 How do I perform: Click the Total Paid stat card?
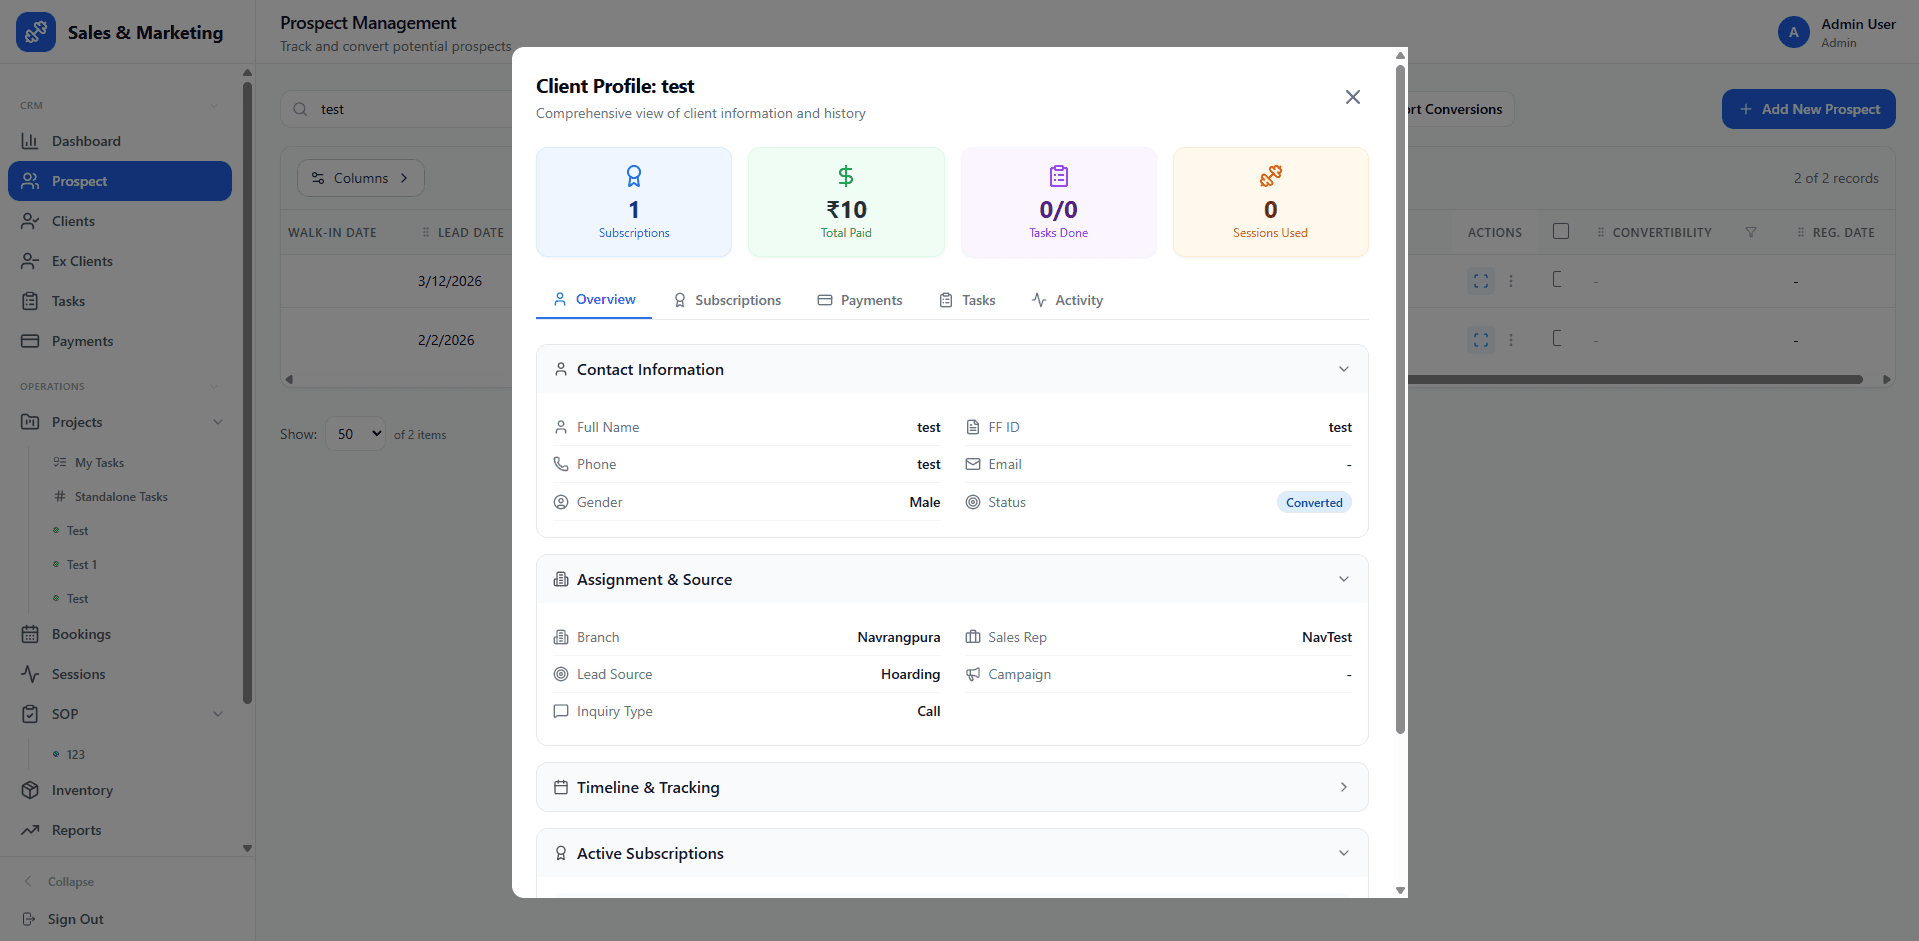(846, 202)
